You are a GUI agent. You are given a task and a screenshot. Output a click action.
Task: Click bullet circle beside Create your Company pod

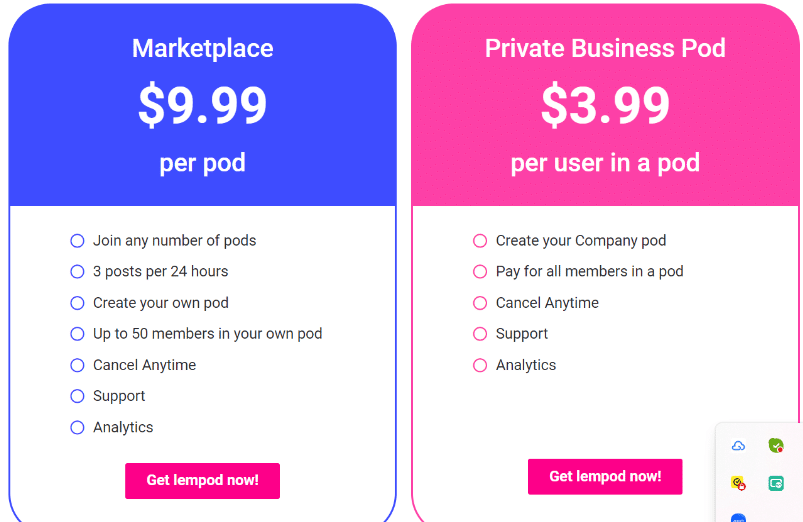[480, 241]
